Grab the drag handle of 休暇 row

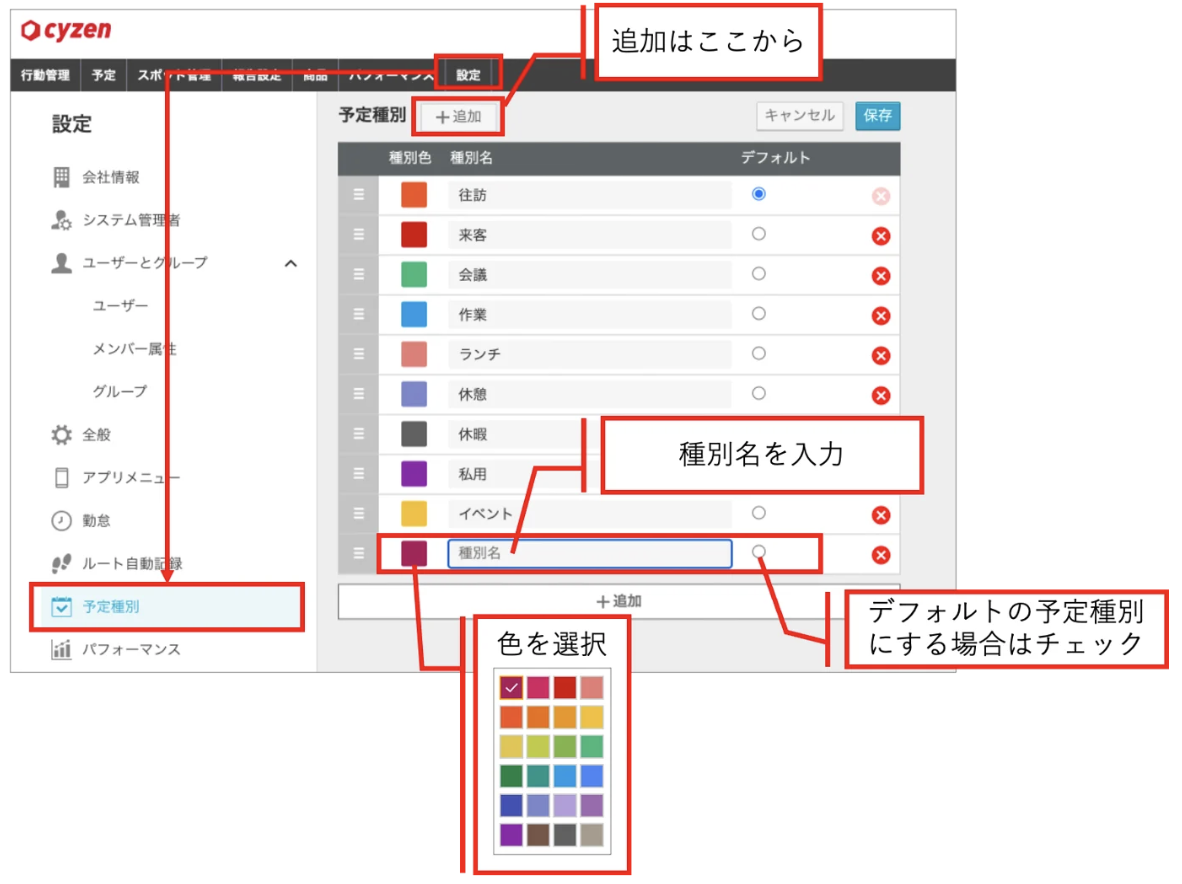[359, 434]
